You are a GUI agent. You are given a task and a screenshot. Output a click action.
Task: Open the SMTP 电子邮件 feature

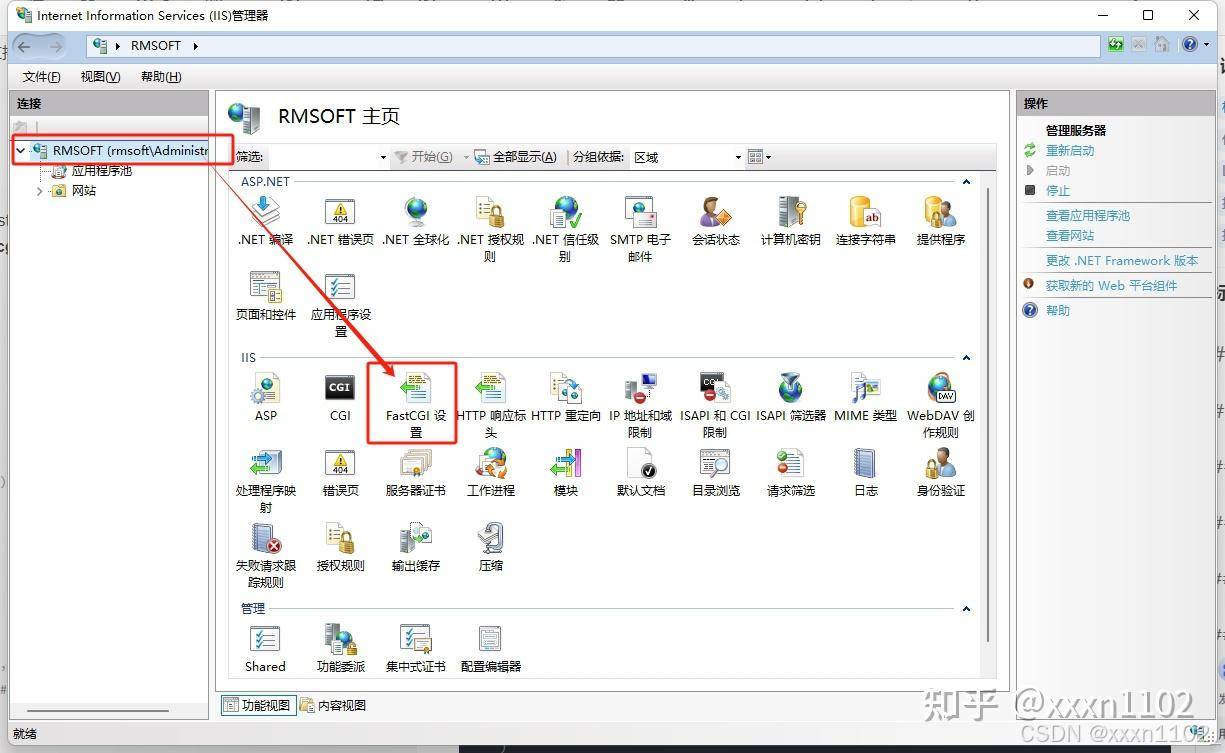point(640,228)
